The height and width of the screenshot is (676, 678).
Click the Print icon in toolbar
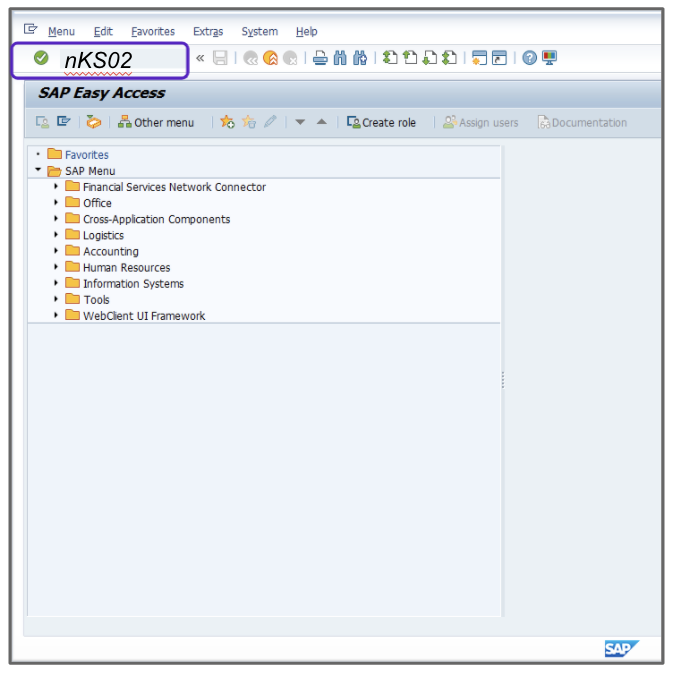click(x=320, y=58)
